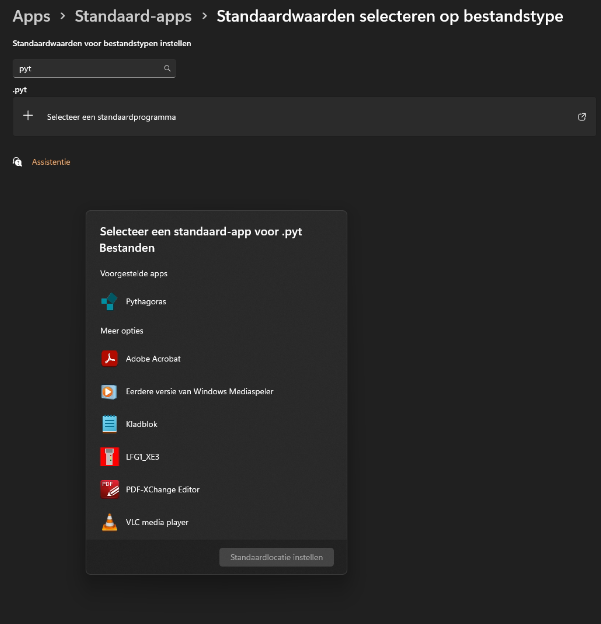Click Standaardlocatie instellen button
Viewport: 601px width, 624px height.
point(277,557)
